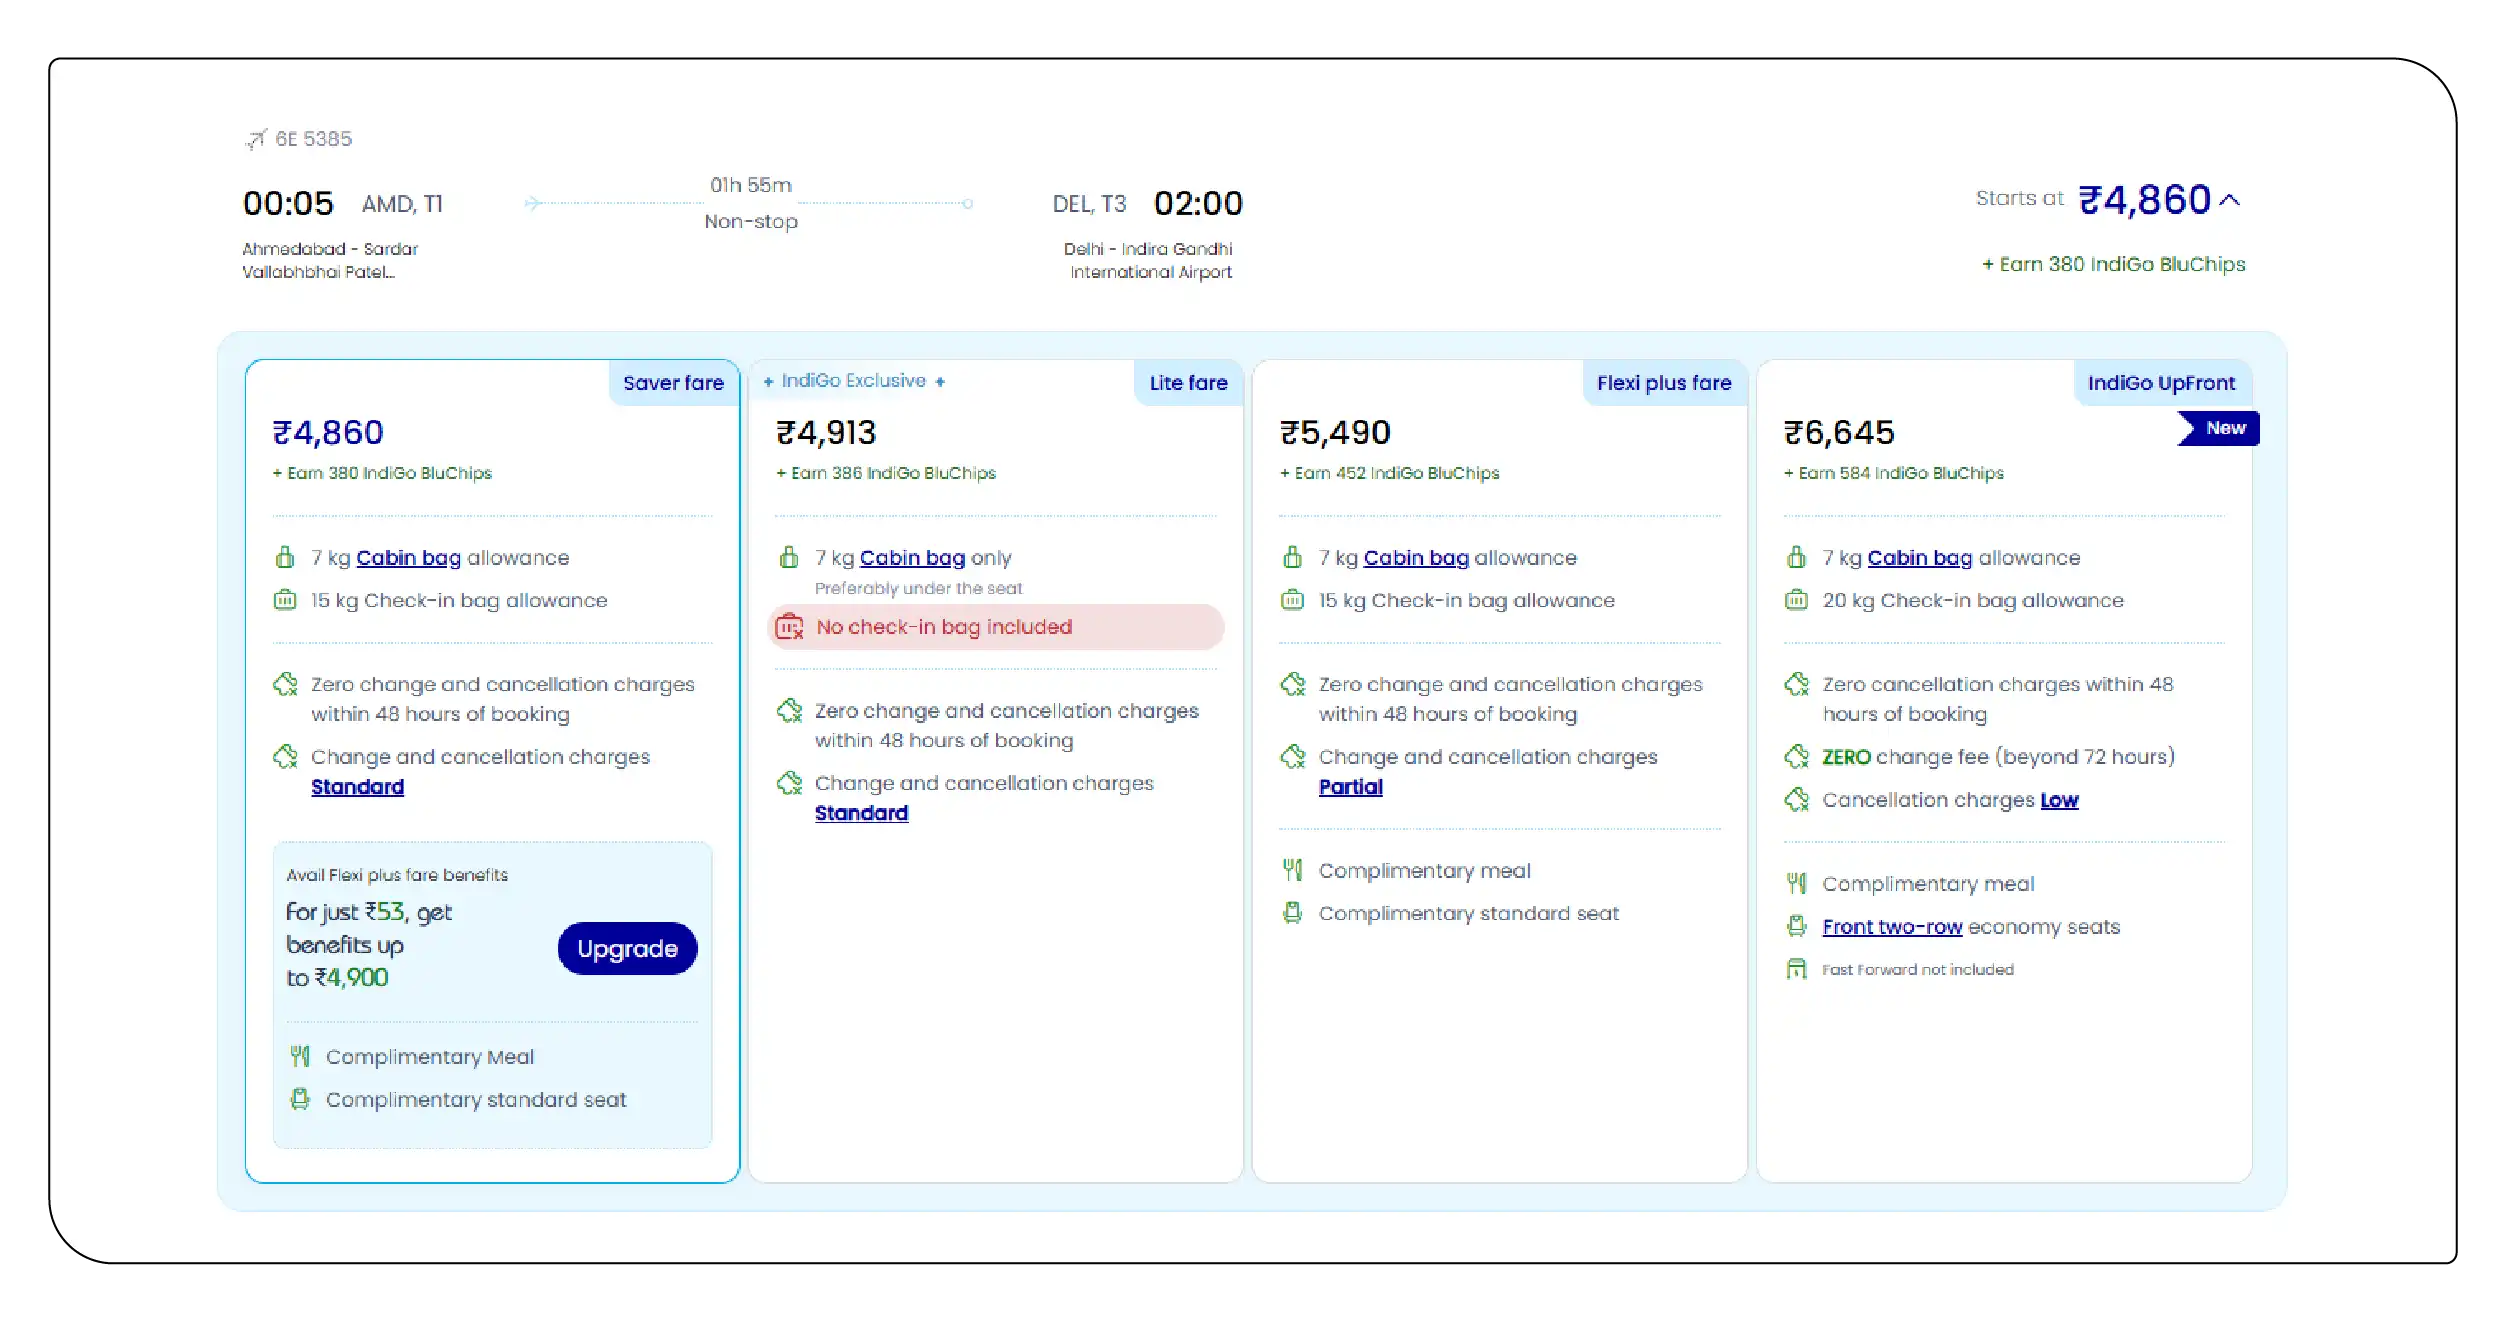Select the ₹6,645 UpFront price
The image size is (2507, 1322).
(x=1839, y=433)
